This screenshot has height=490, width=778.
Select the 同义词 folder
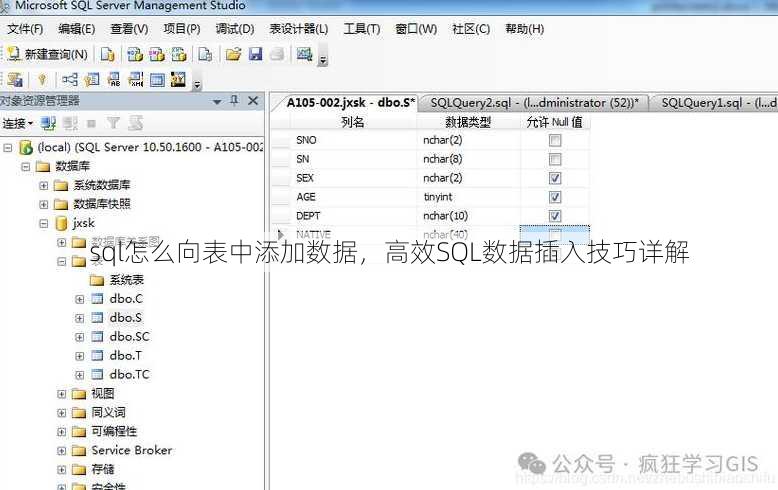pos(108,413)
